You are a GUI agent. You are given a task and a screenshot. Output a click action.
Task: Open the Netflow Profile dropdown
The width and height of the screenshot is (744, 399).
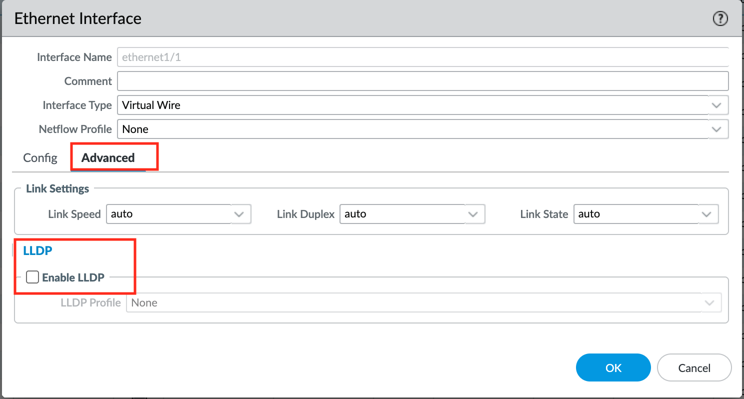click(x=423, y=129)
